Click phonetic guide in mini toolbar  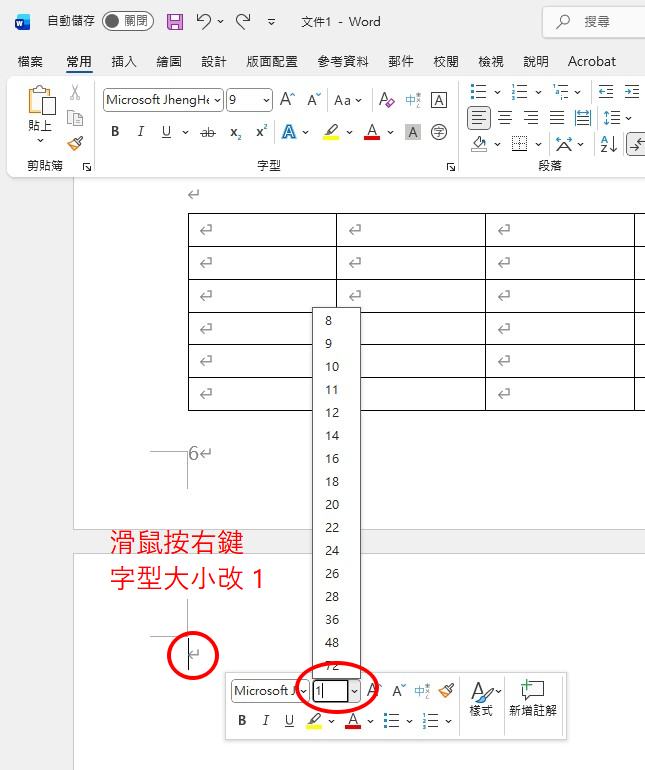[422, 690]
